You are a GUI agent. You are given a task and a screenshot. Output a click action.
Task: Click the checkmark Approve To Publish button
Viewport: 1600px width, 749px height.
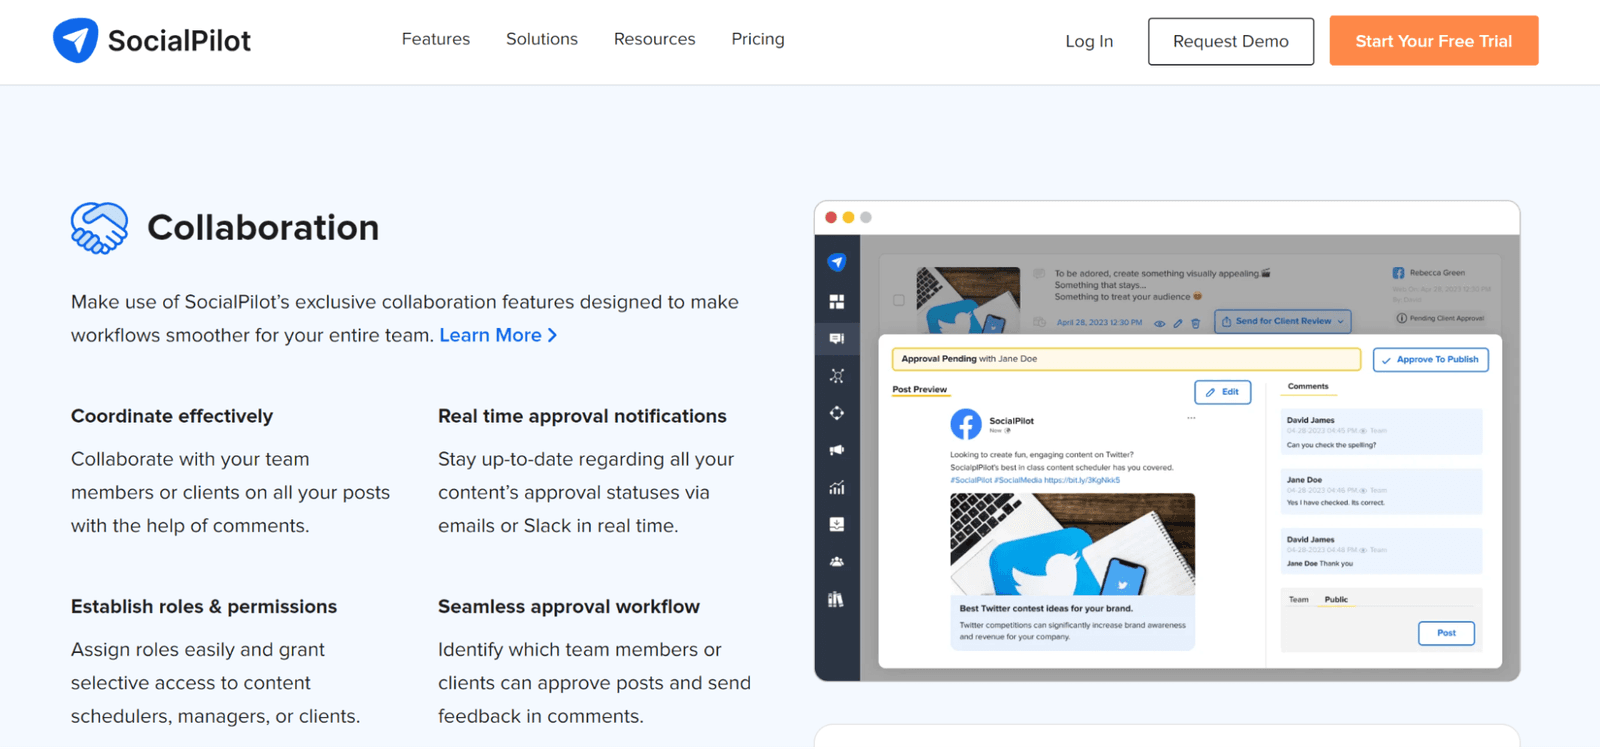[x=1430, y=360]
